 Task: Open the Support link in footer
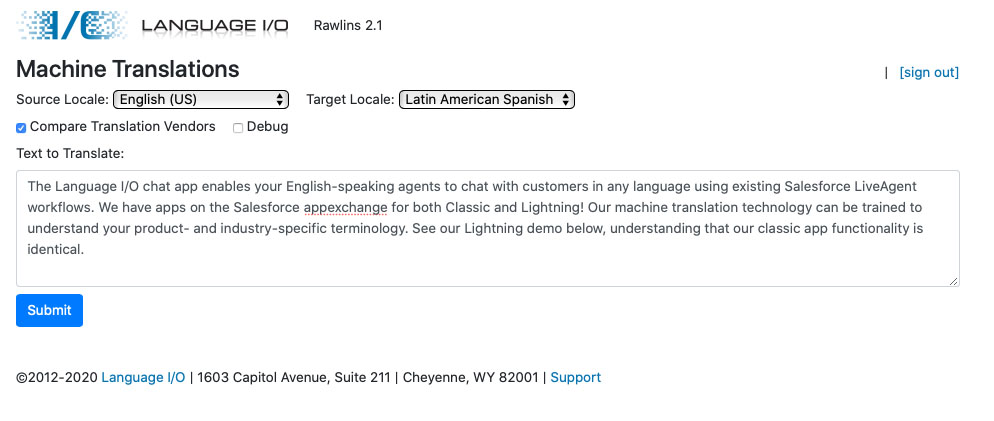(575, 378)
